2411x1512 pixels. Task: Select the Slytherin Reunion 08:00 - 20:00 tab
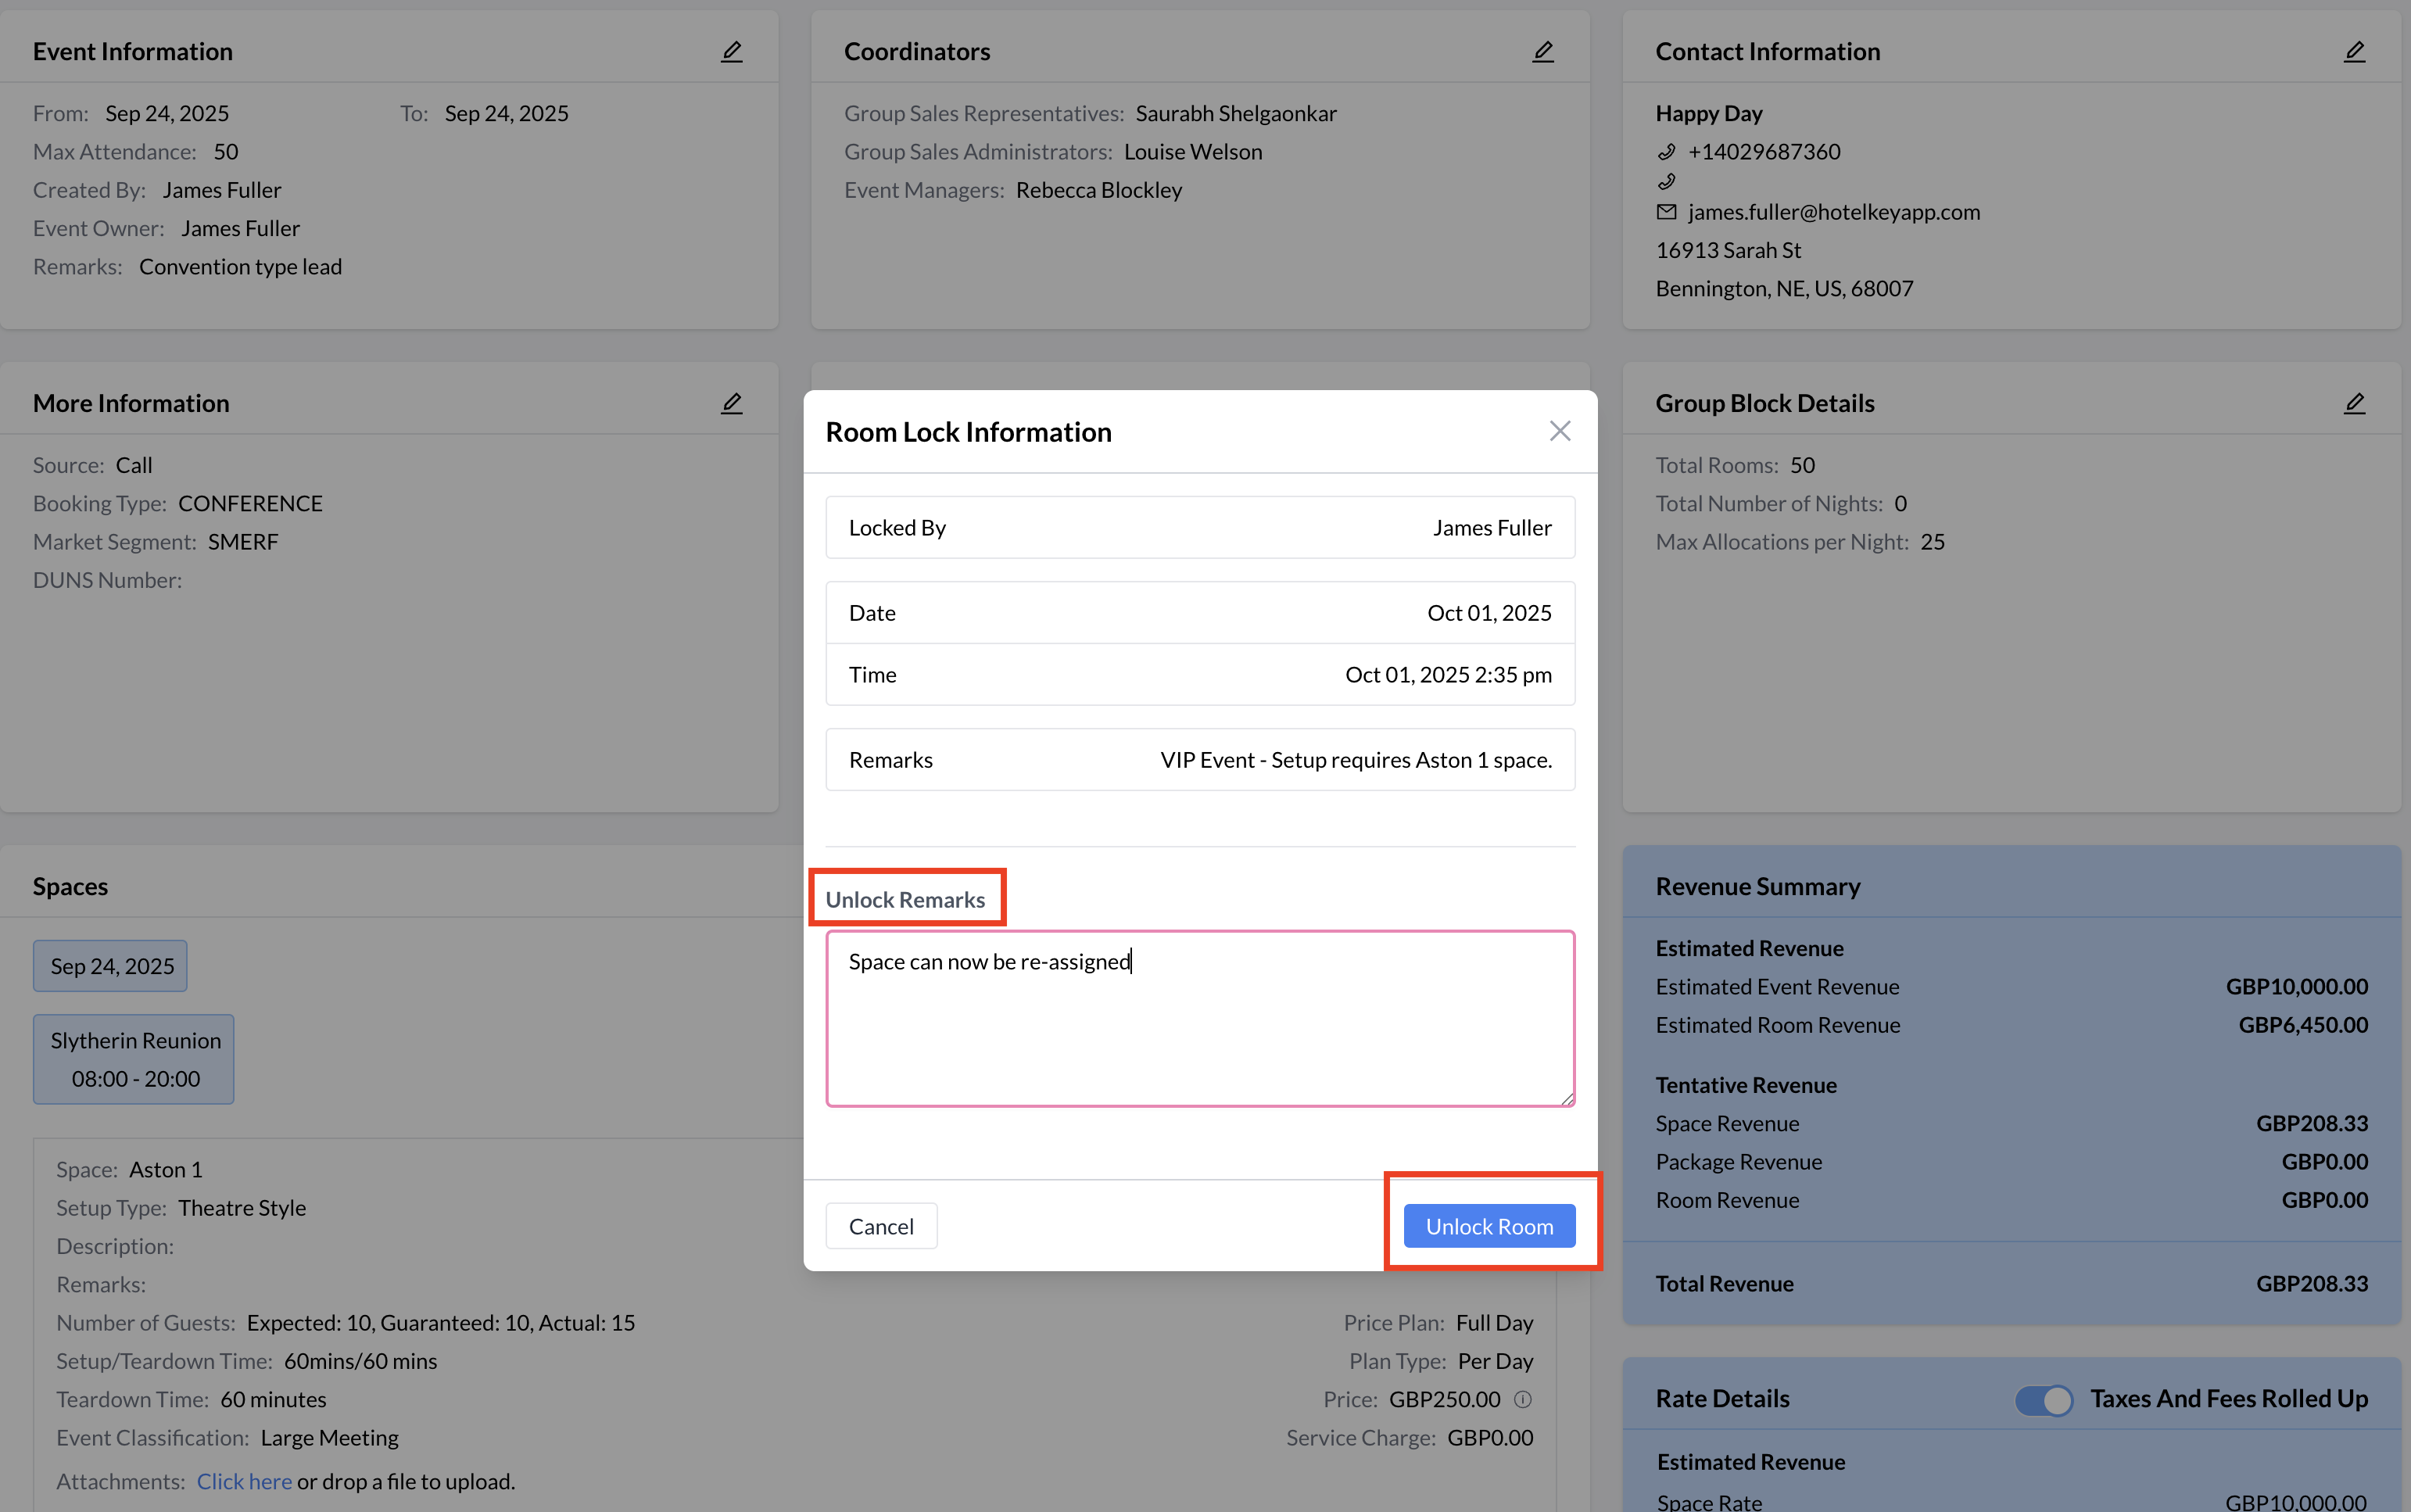pos(134,1059)
